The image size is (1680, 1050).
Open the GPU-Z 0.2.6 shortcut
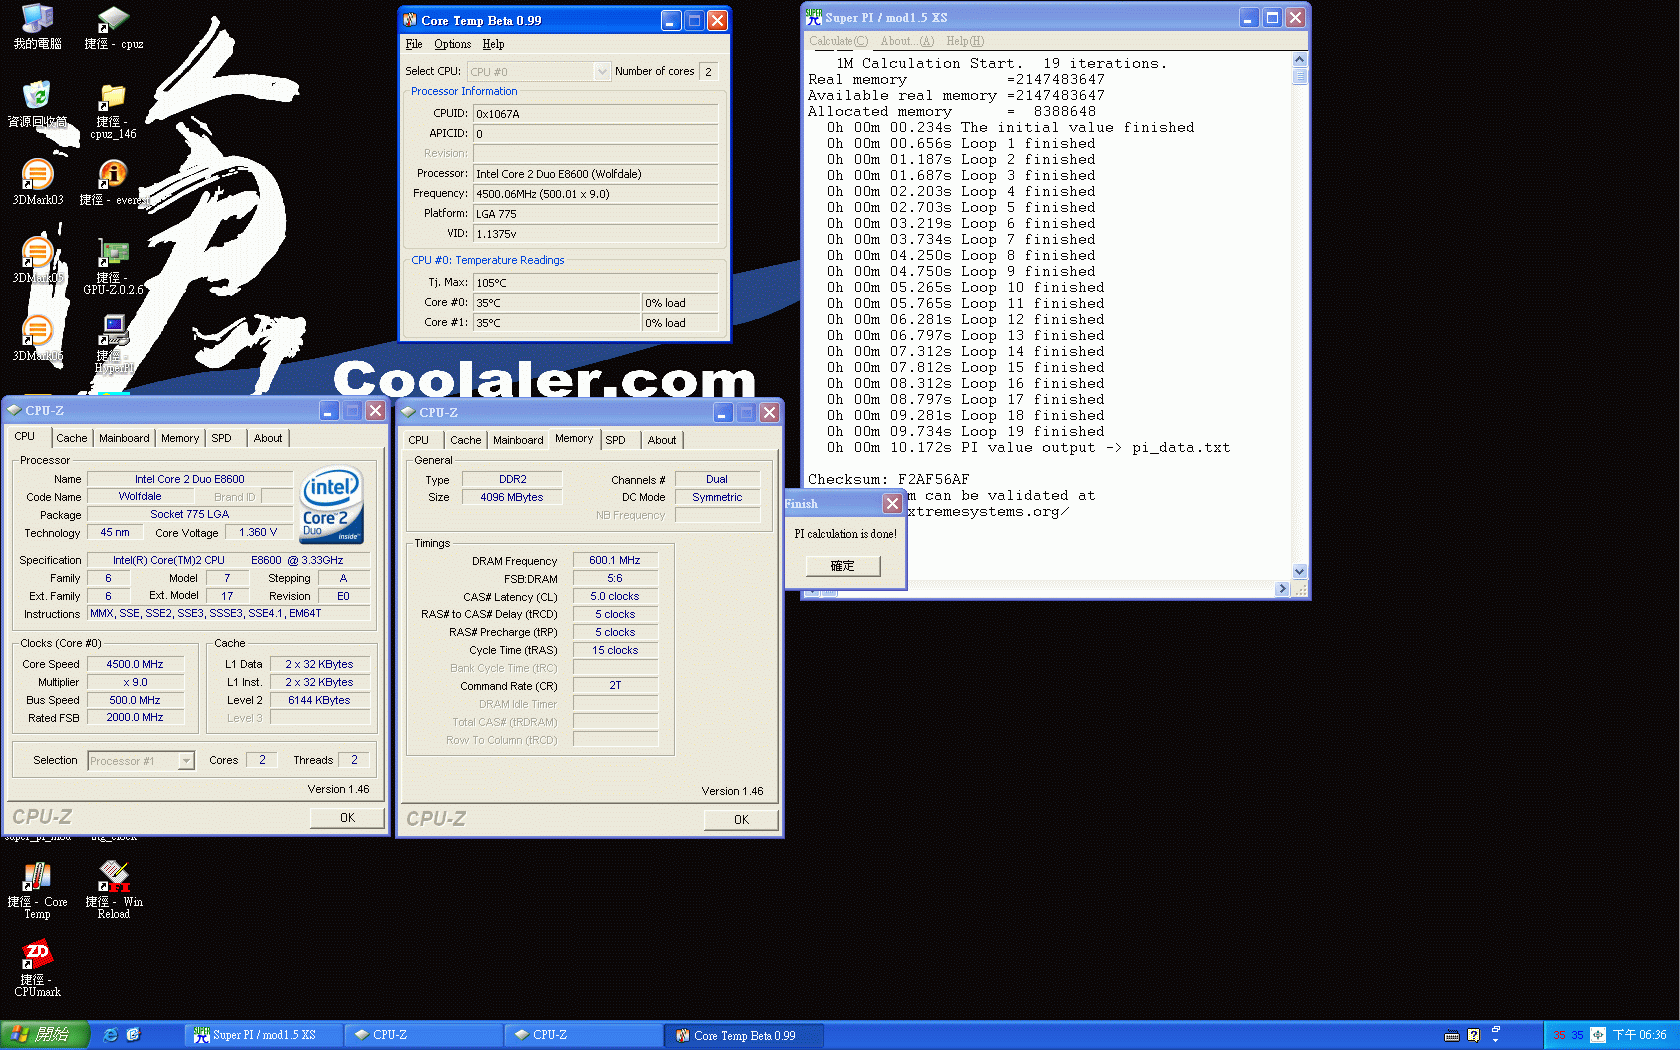[x=113, y=267]
